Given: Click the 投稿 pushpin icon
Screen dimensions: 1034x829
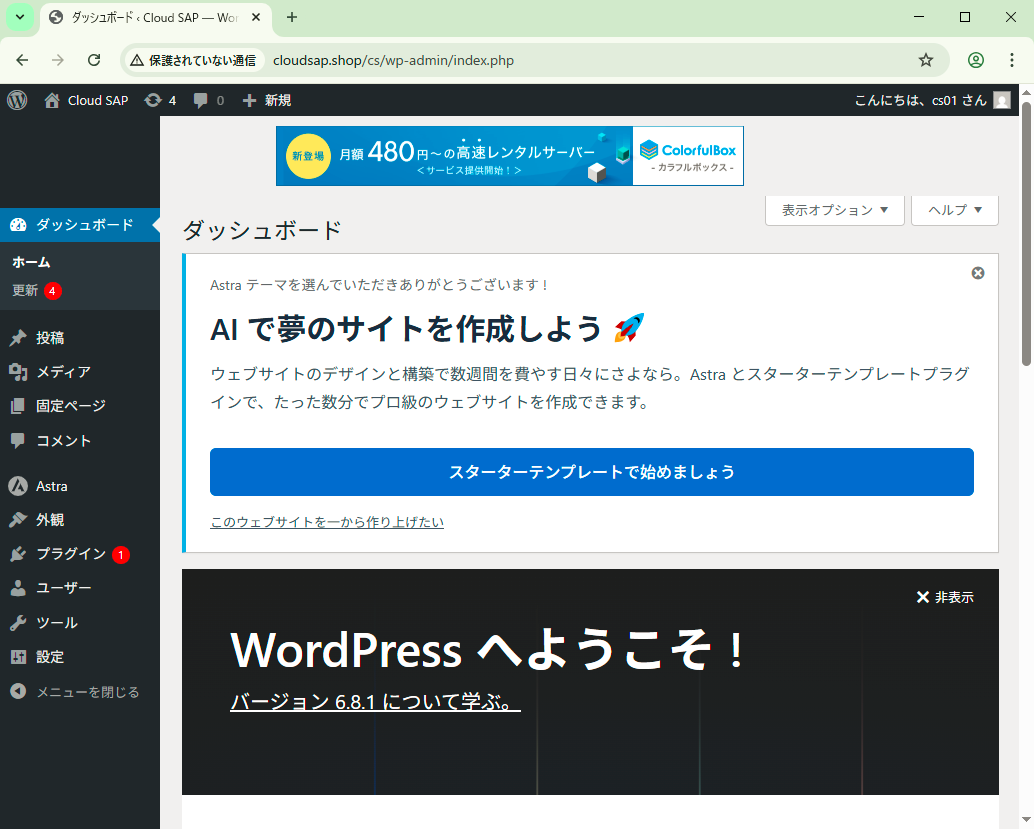Looking at the screenshot, I should (x=18, y=338).
